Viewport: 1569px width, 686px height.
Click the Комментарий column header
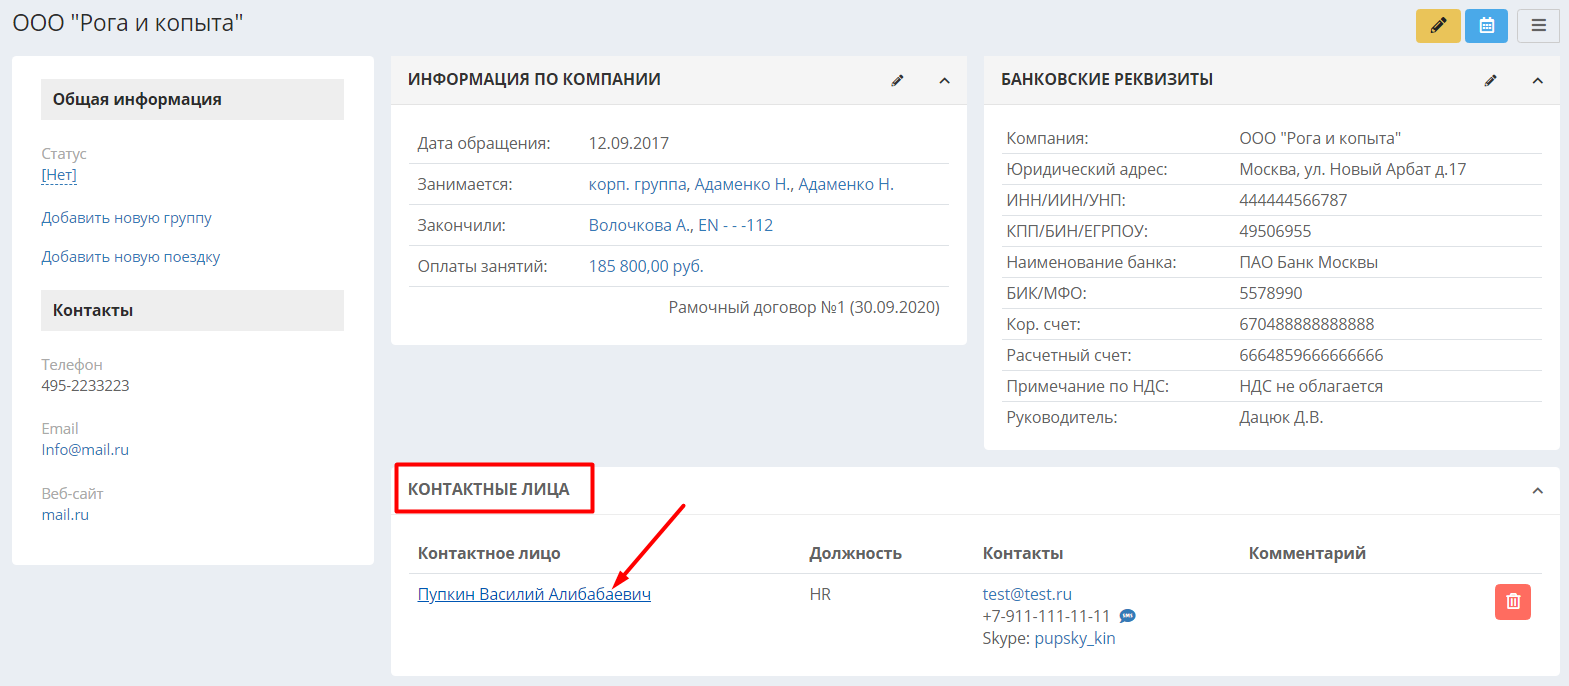click(x=1307, y=553)
